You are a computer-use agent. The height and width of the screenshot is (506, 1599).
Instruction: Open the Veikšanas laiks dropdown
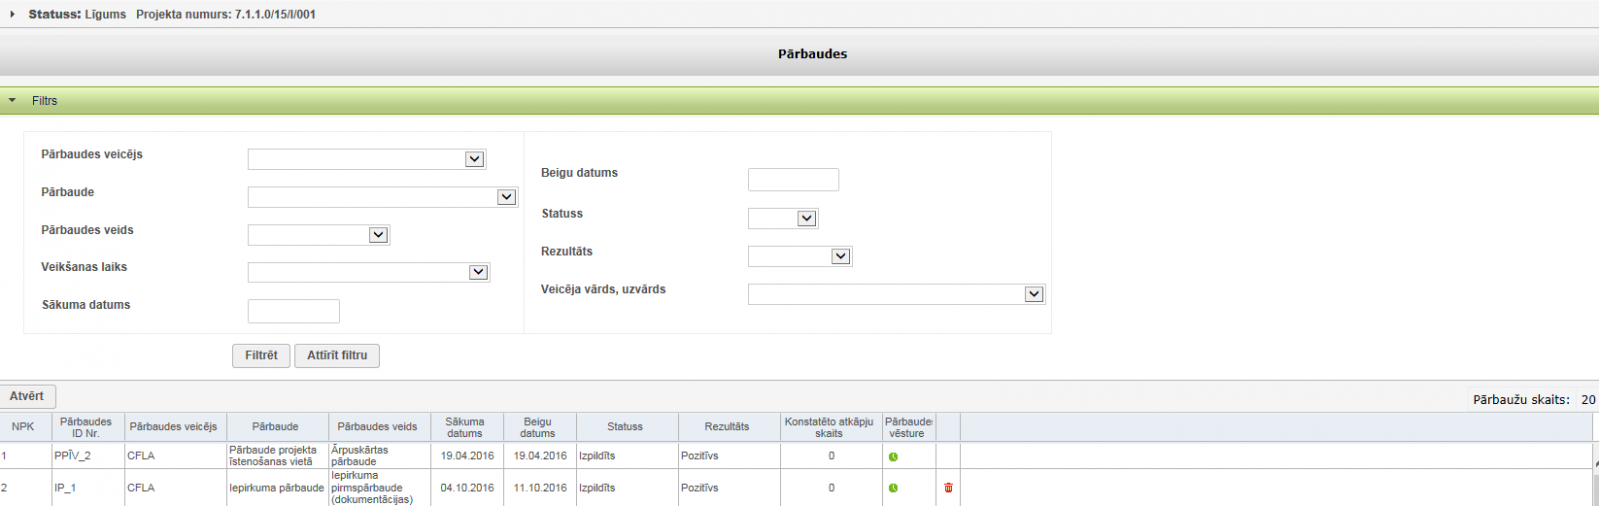tap(368, 273)
